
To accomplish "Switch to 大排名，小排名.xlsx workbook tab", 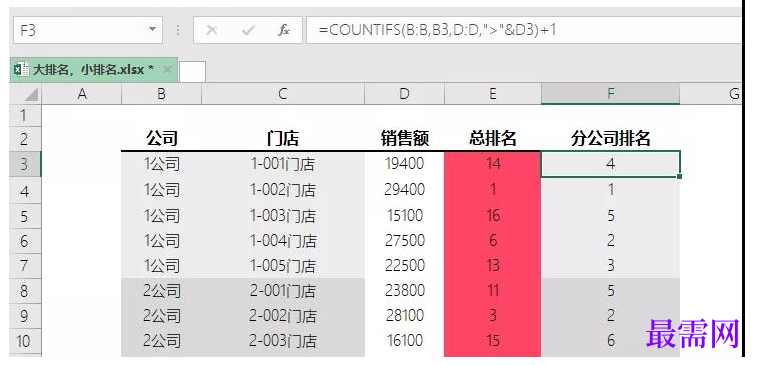I will (x=94, y=70).
